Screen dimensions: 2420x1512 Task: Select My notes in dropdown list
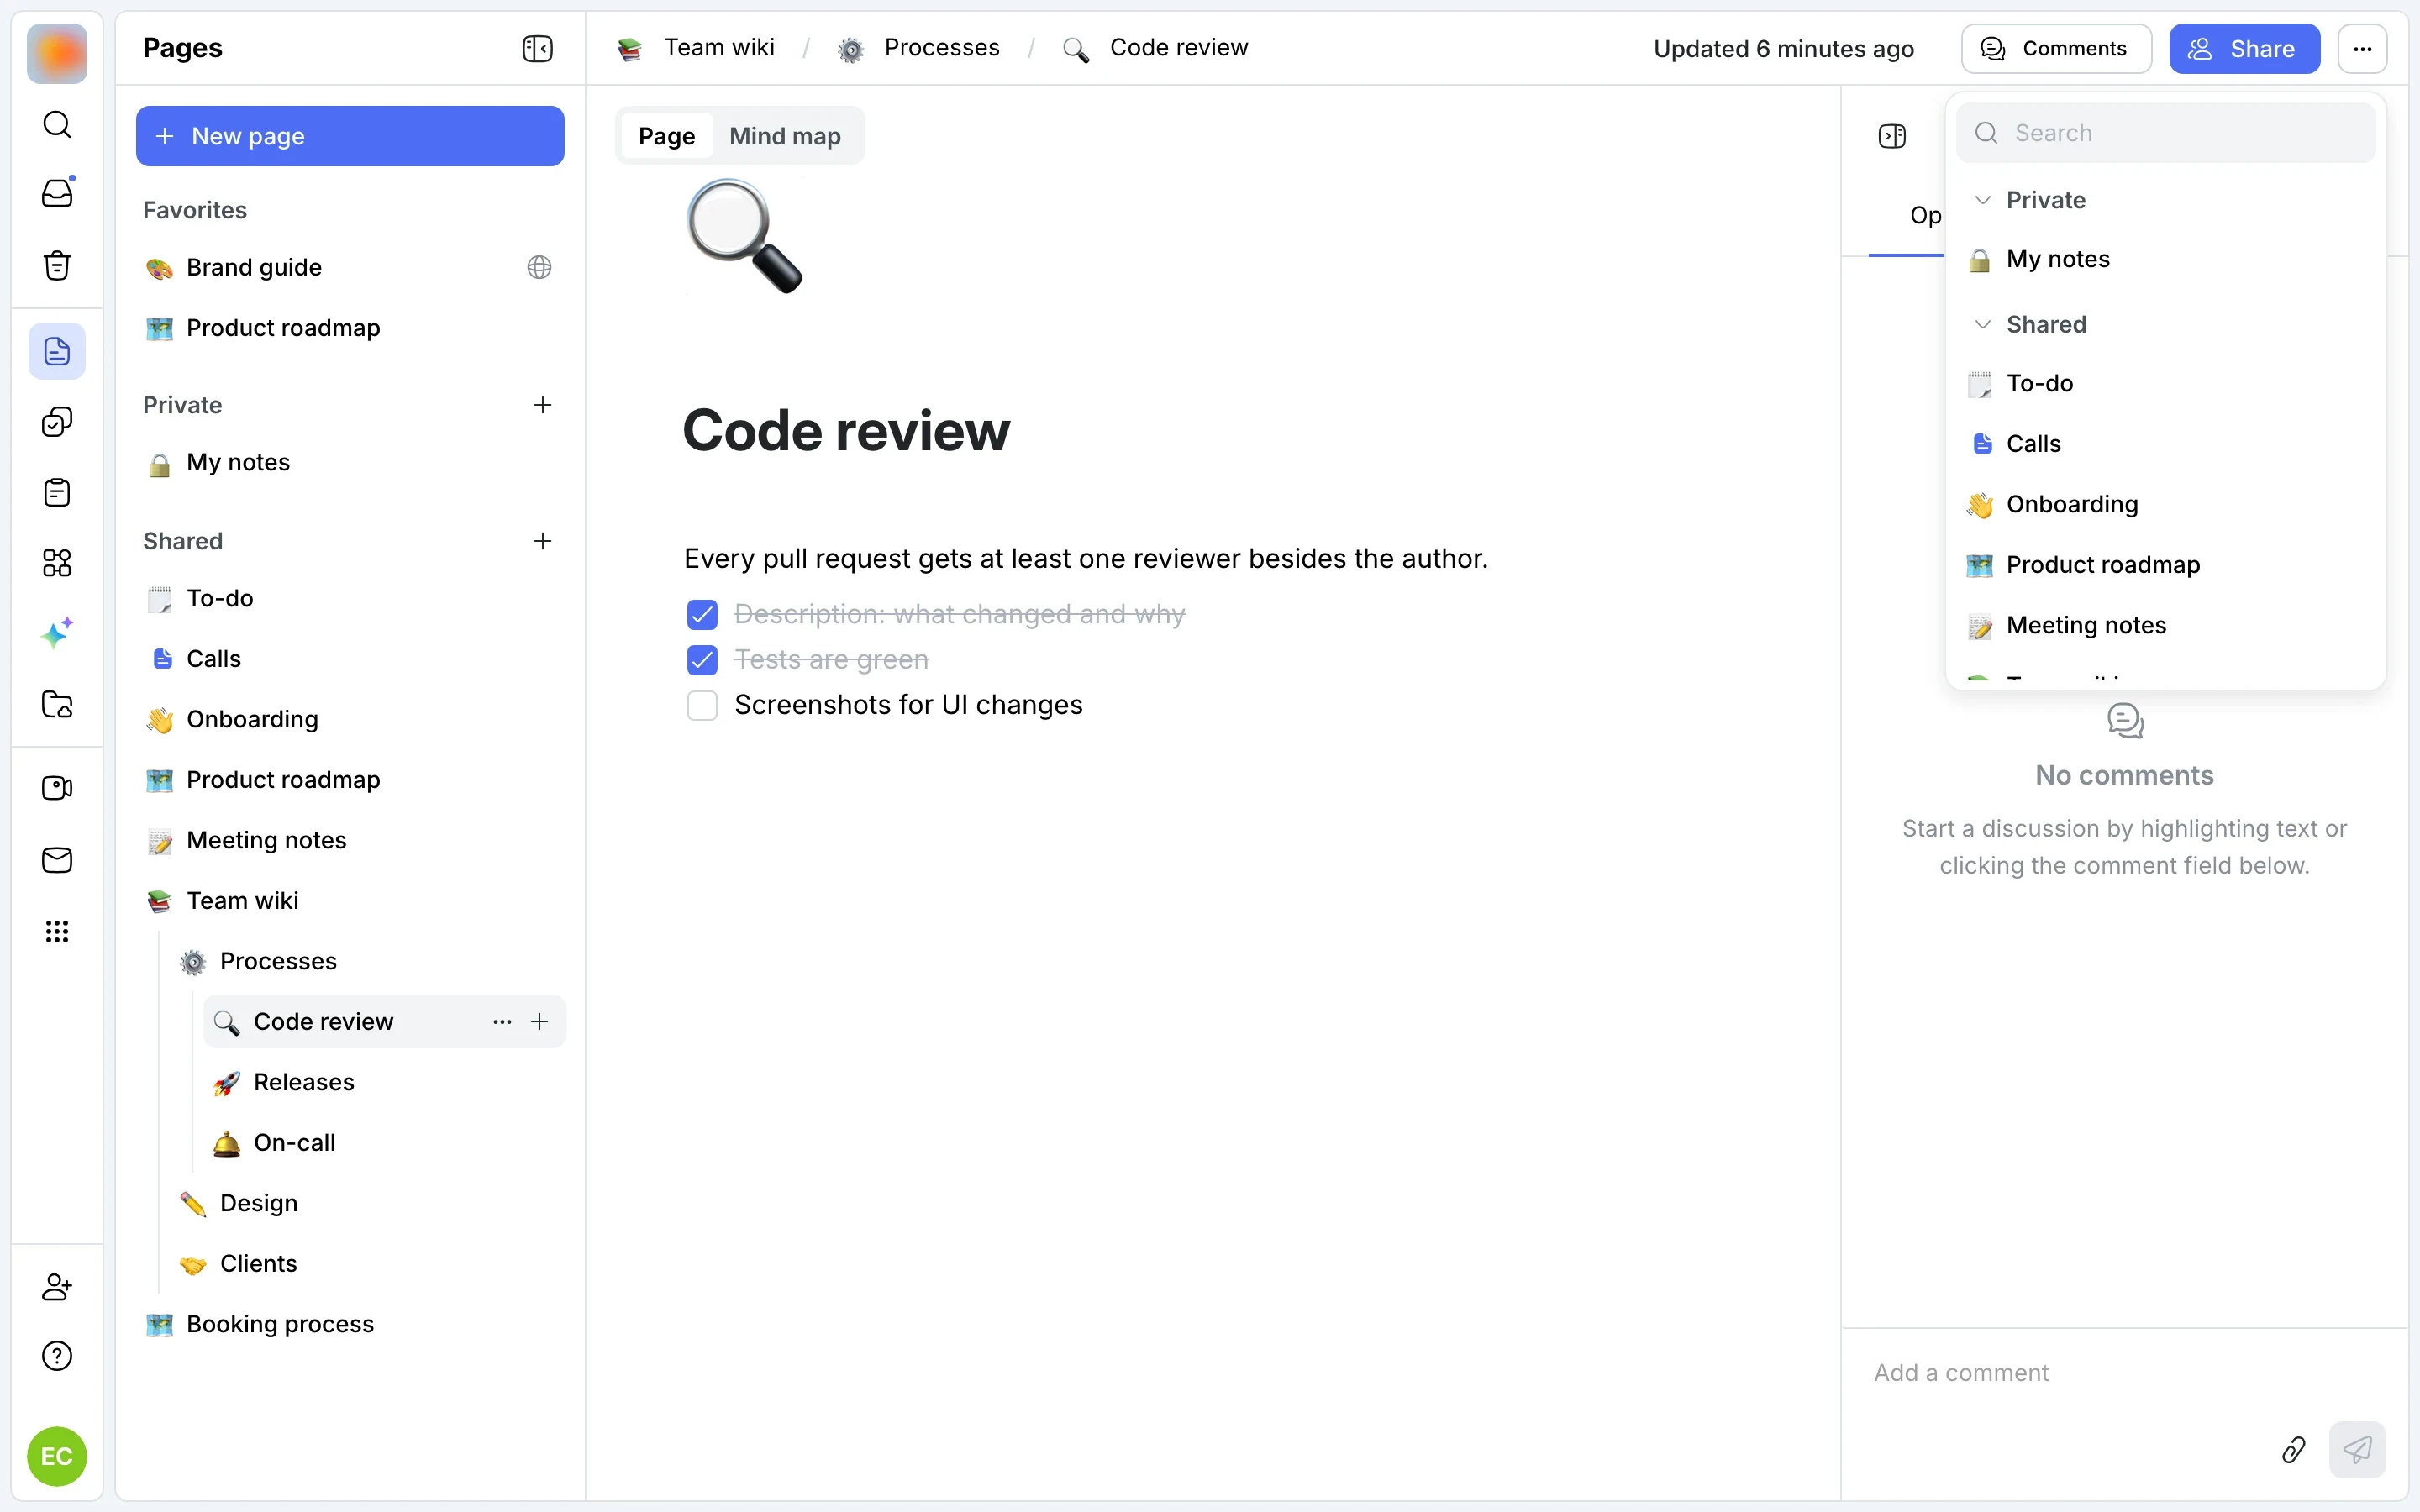coord(2165,259)
